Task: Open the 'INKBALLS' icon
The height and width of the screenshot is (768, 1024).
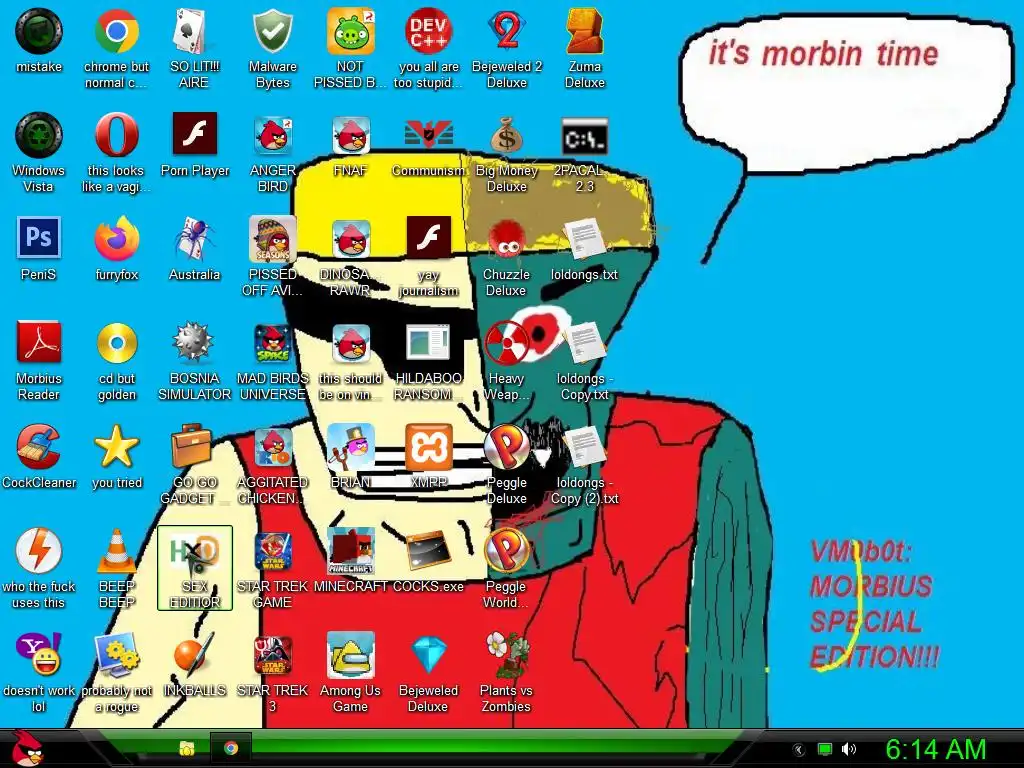Action: click(x=194, y=655)
